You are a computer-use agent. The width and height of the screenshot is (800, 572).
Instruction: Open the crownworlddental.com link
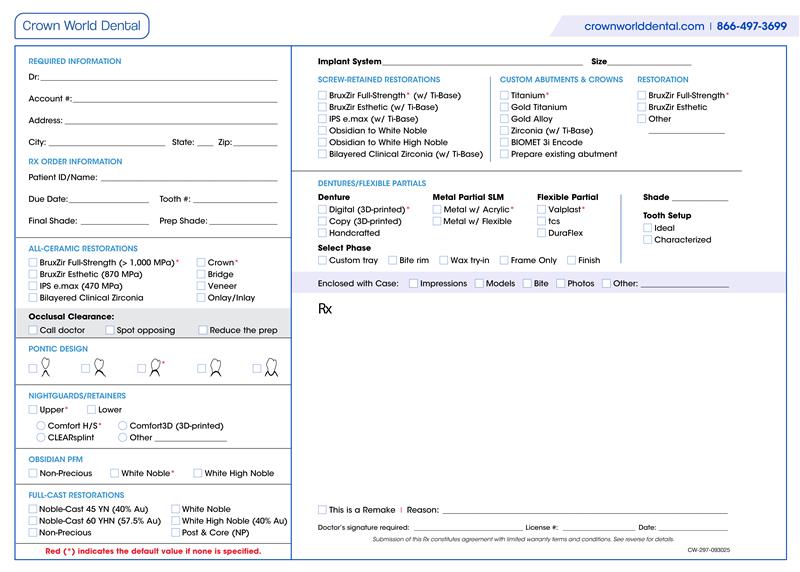643,26
